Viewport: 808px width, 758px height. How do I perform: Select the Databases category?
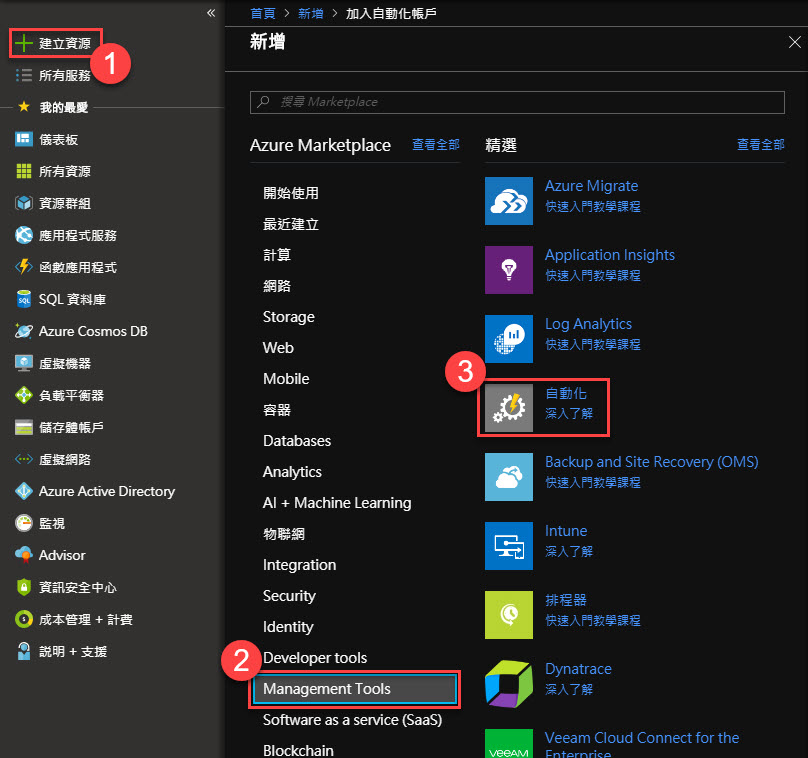pos(297,441)
